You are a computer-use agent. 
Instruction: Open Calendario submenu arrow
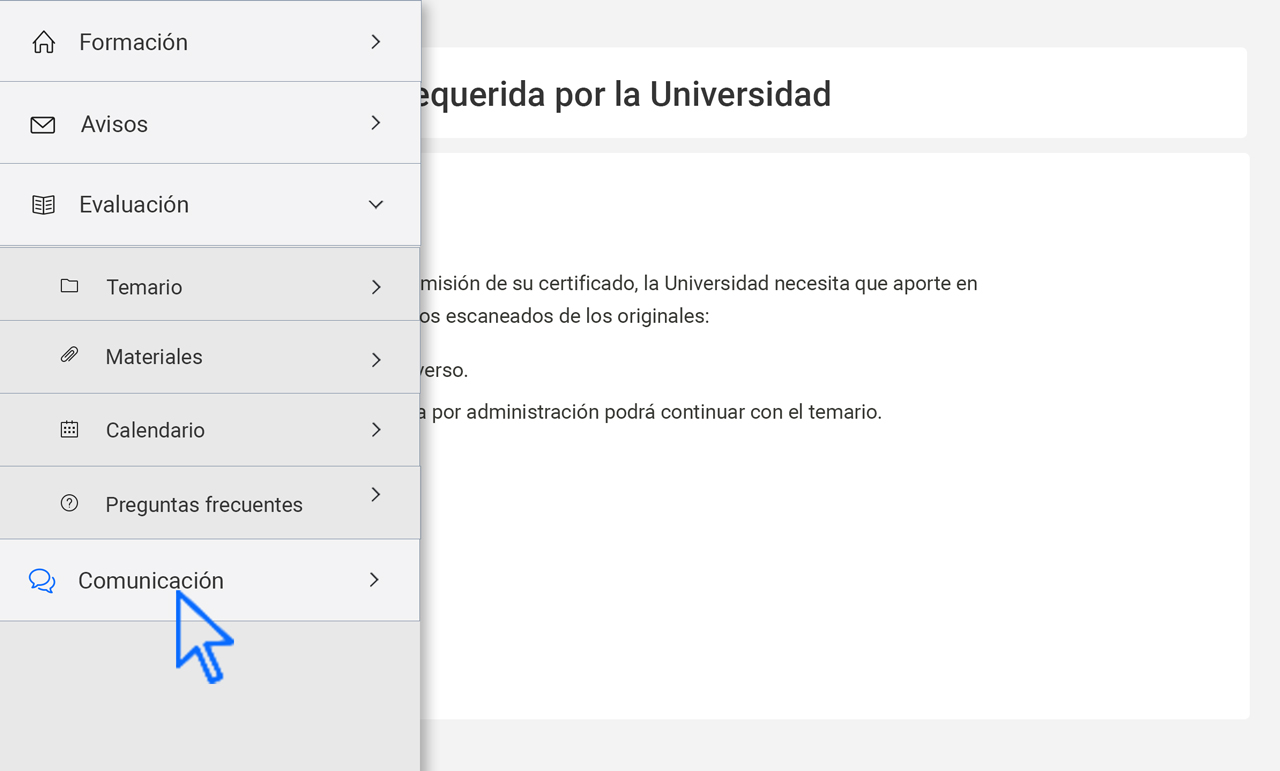pyautogui.click(x=376, y=429)
